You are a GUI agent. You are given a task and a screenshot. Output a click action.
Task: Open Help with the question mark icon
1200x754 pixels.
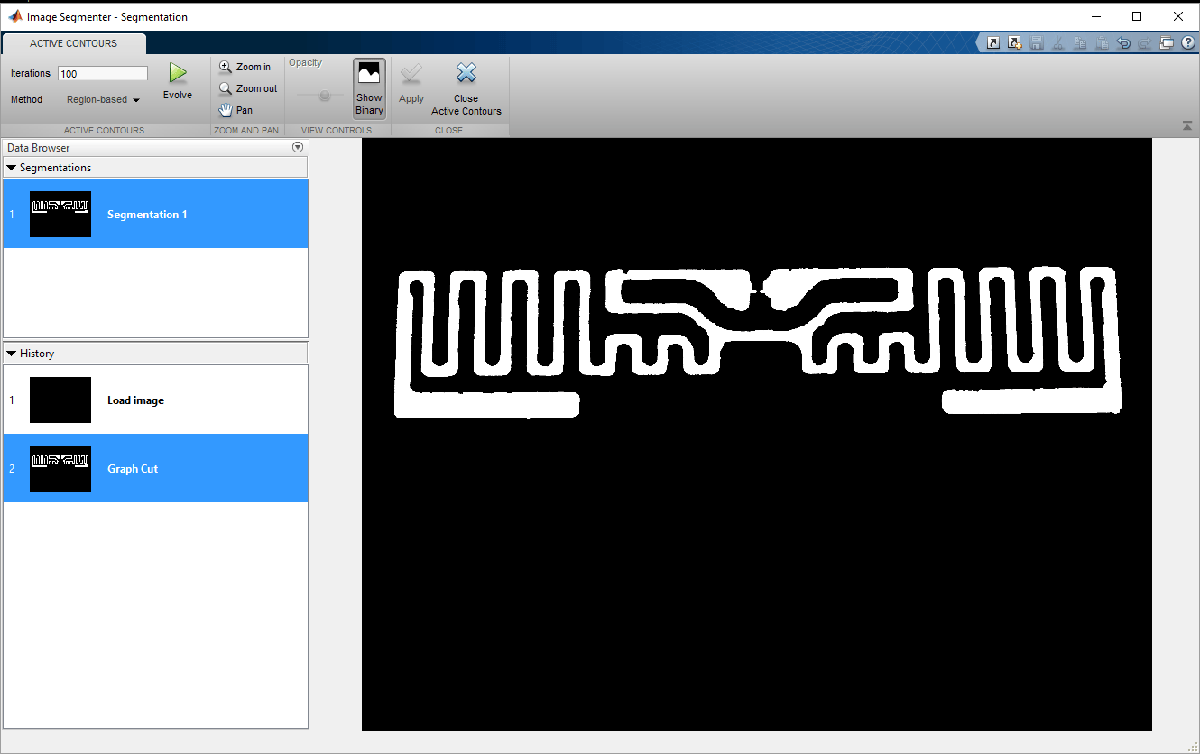(1187, 43)
